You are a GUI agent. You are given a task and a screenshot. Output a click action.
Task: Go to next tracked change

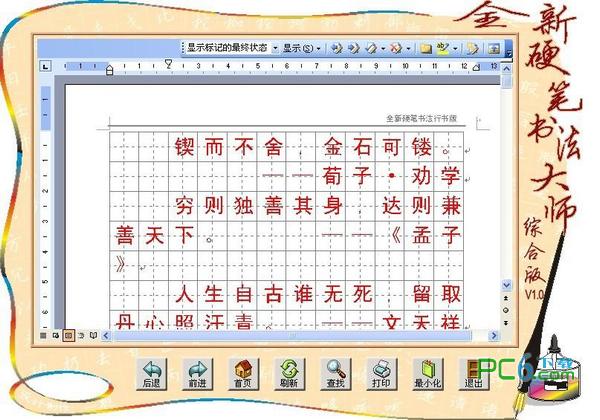click(x=354, y=48)
